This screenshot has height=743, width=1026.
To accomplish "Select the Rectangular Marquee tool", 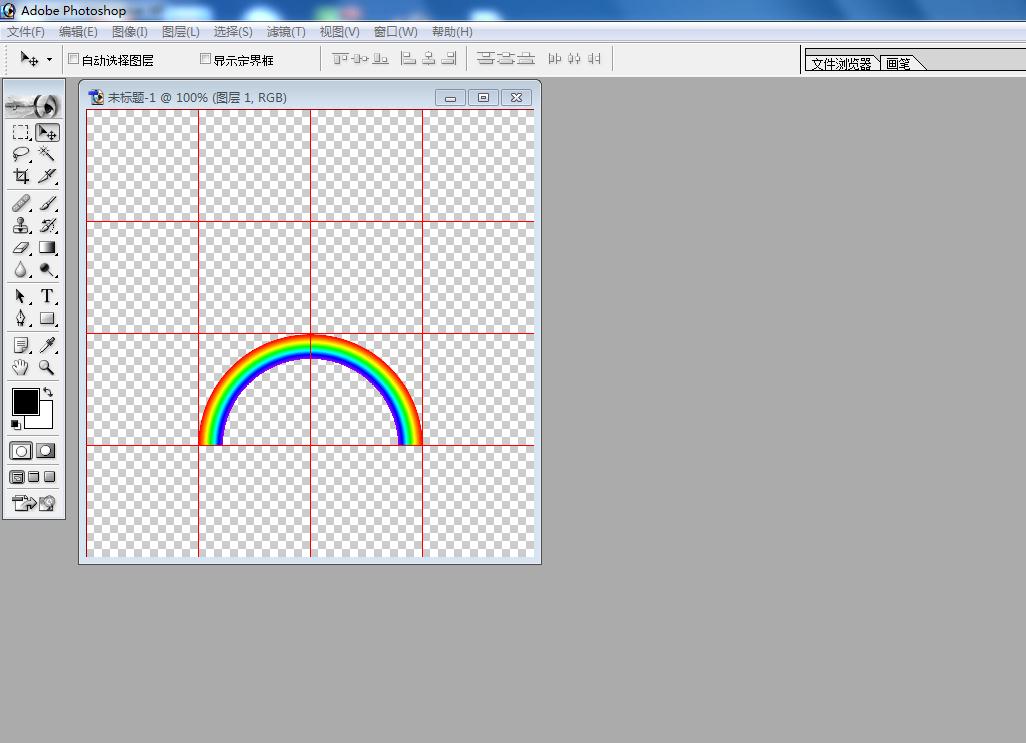I will [x=21, y=132].
